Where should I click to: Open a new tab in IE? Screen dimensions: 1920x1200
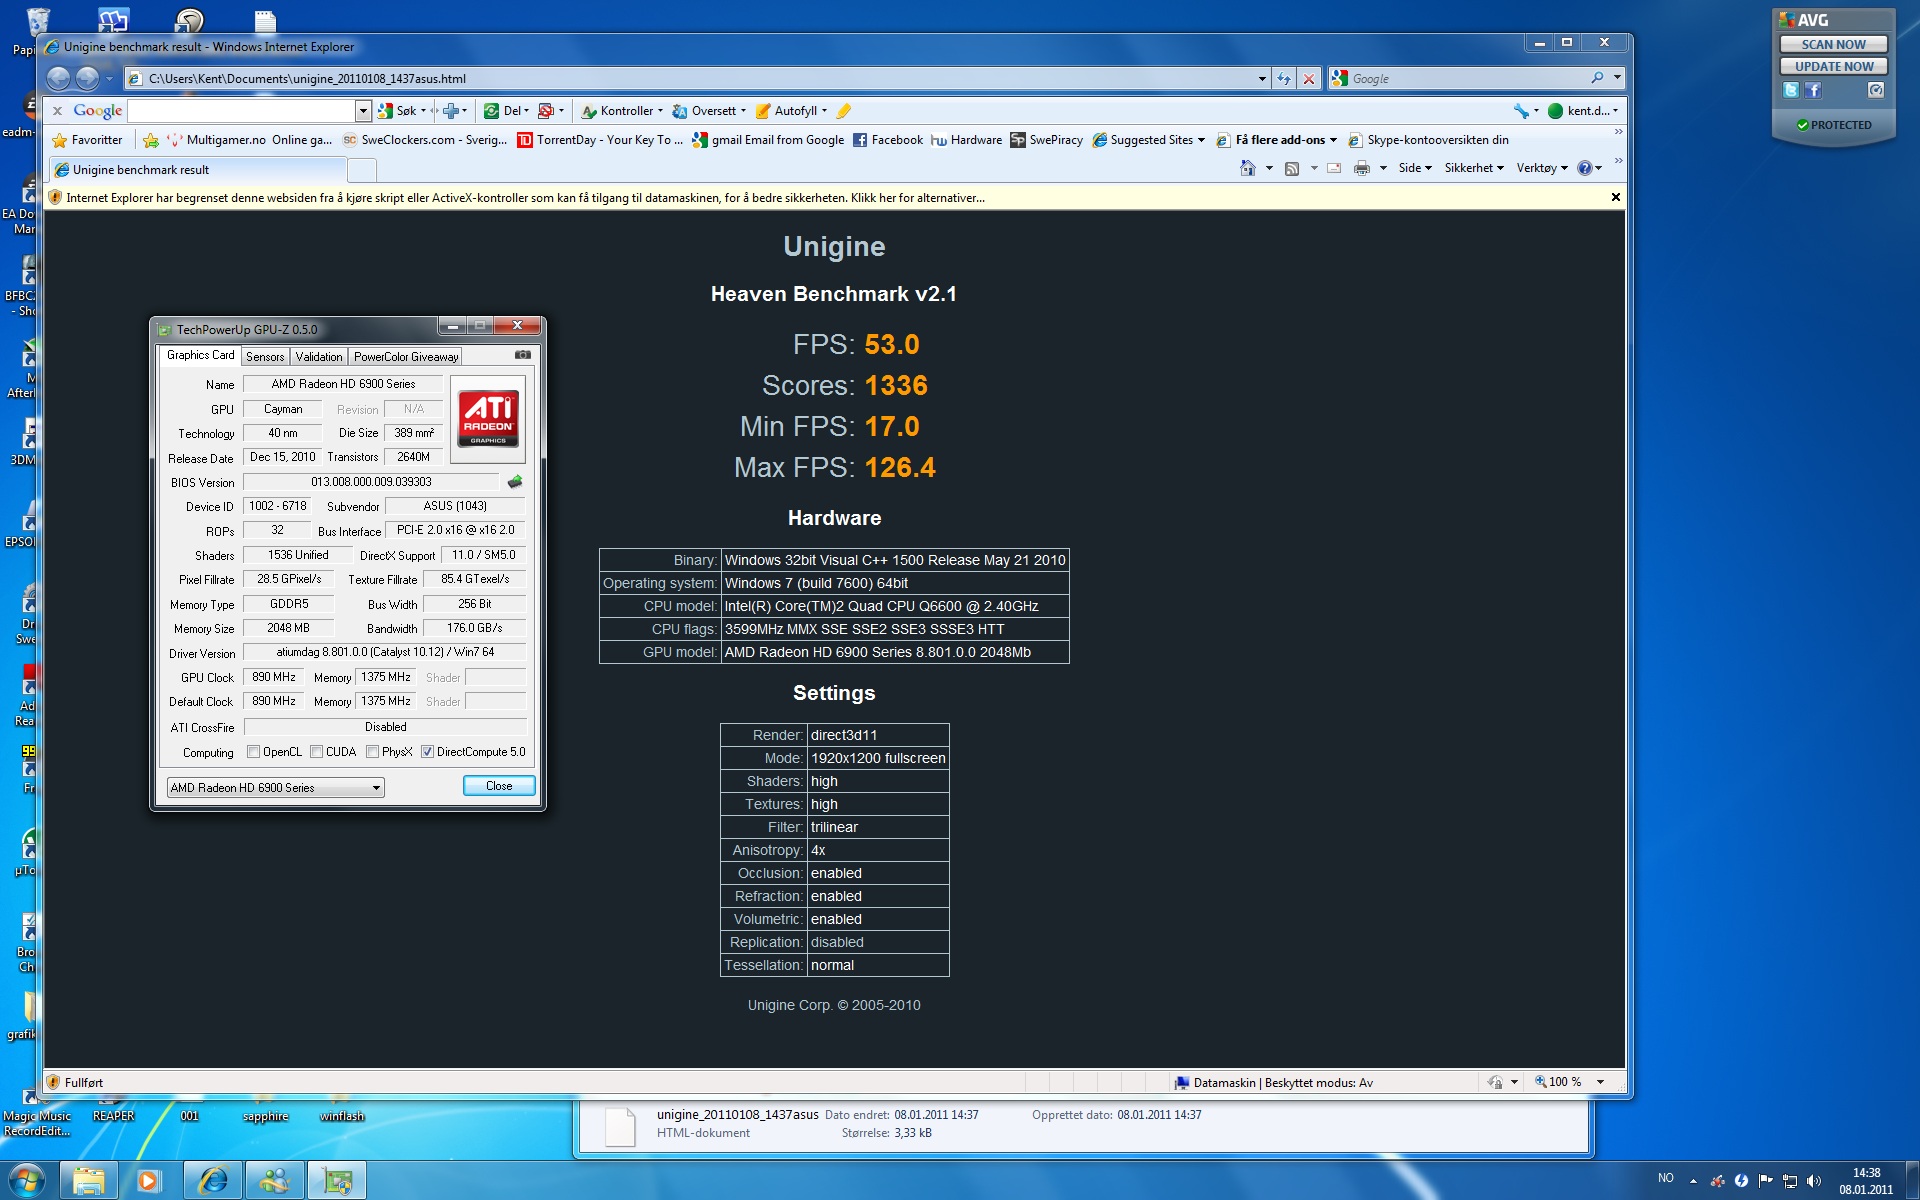coord(362,170)
